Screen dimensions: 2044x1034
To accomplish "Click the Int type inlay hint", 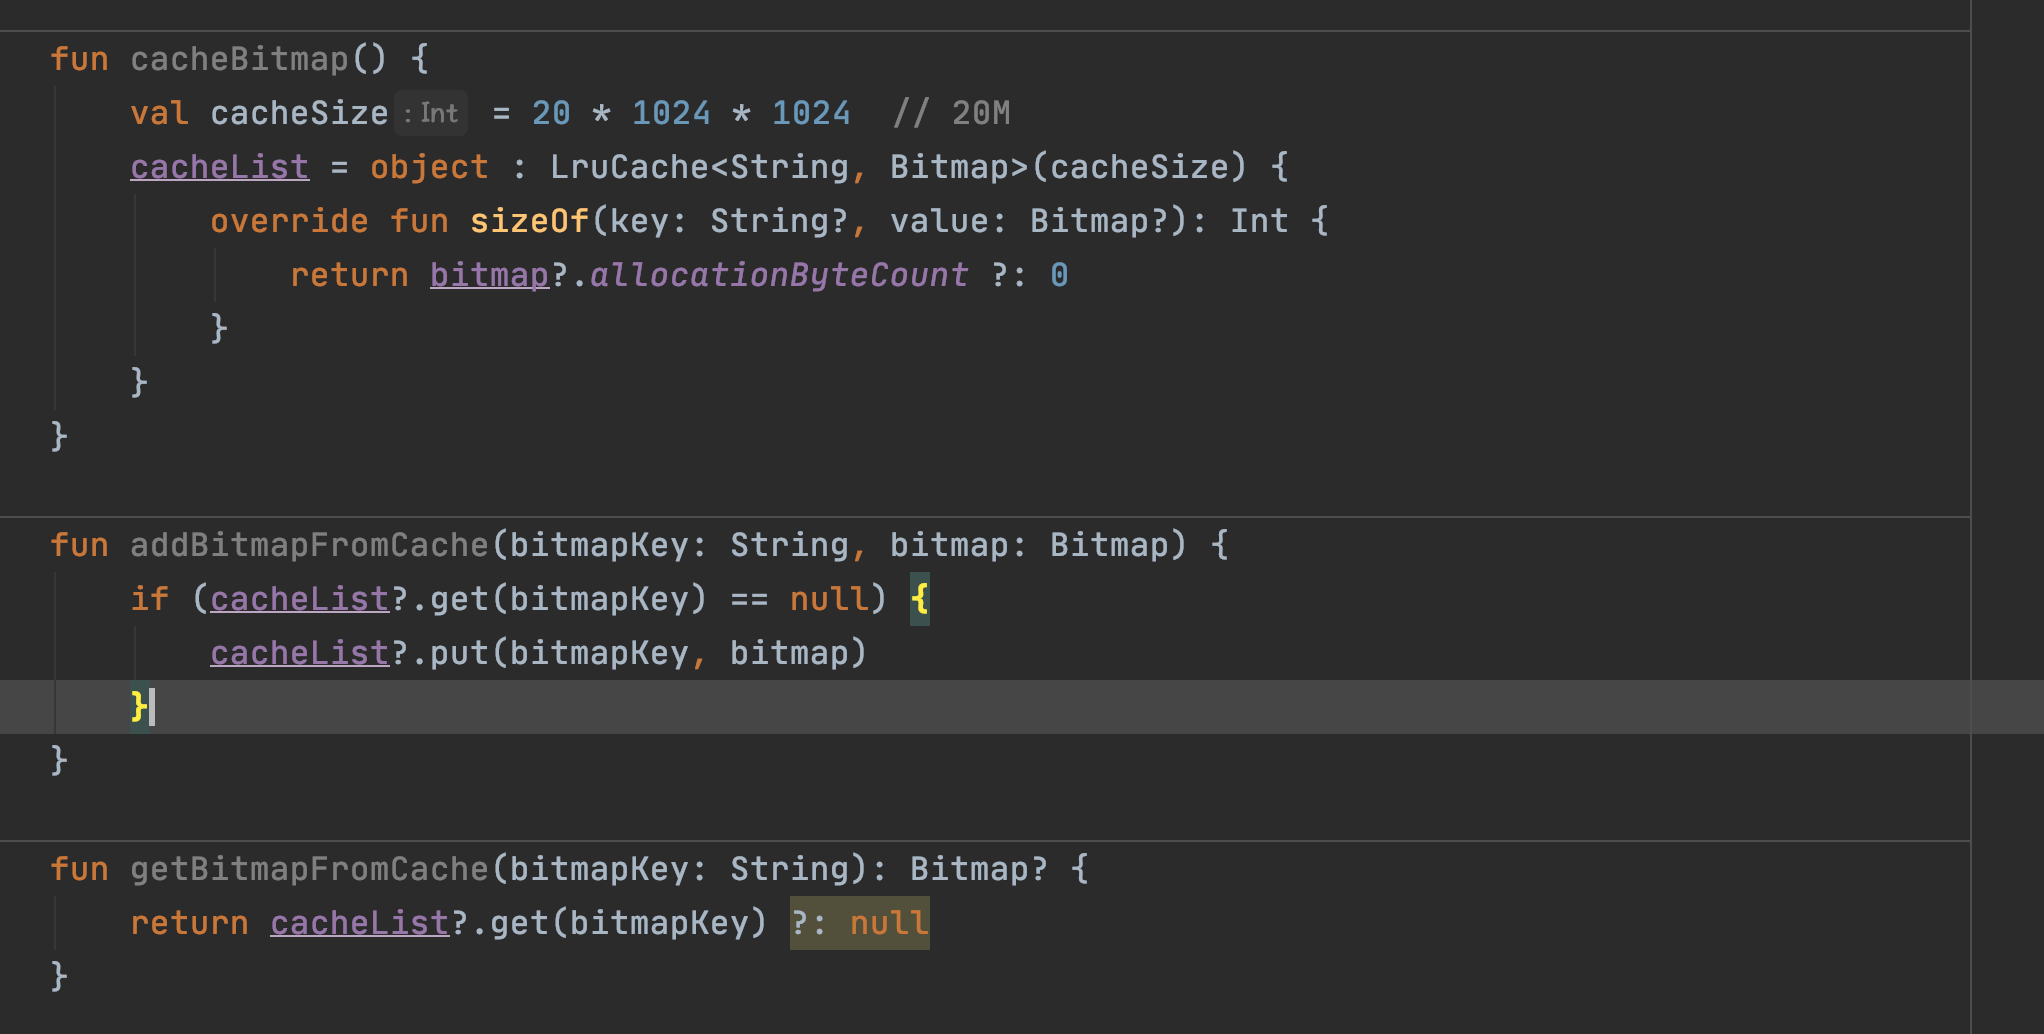I will coord(431,113).
